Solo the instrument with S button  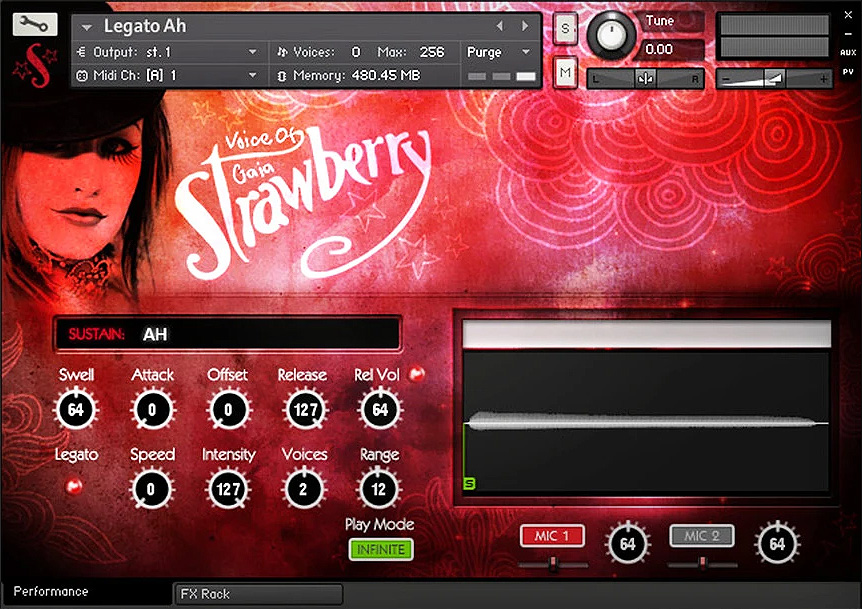pyautogui.click(x=565, y=29)
